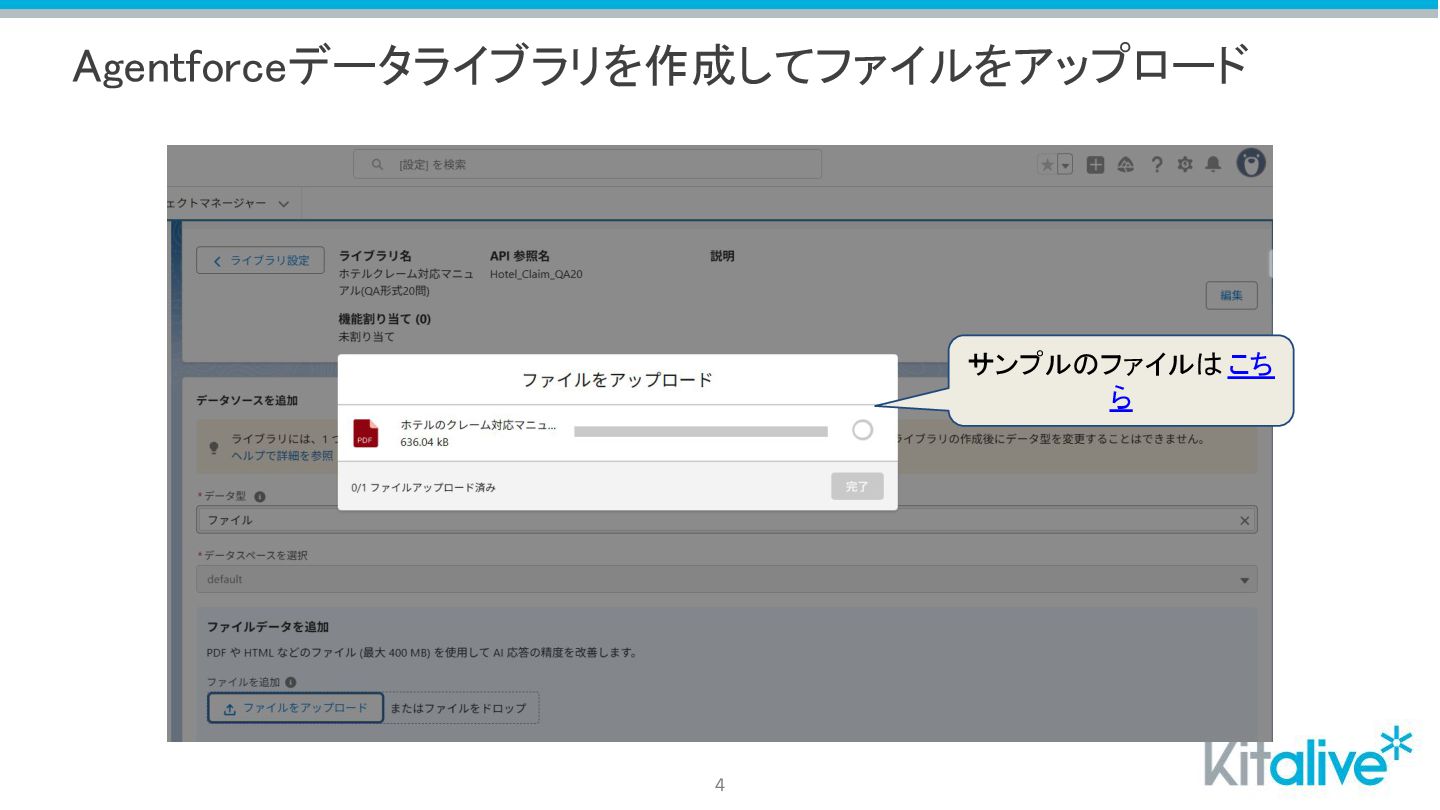Click the データ型 info icon
This screenshot has height=810, width=1440.
(260, 496)
